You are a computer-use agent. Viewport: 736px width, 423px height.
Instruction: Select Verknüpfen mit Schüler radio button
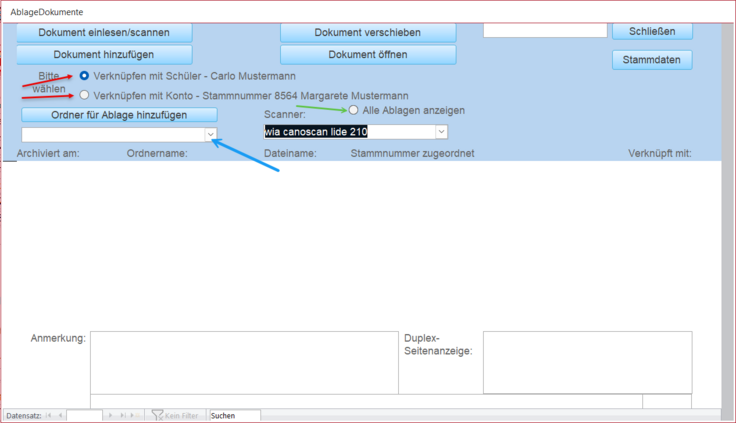click(85, 76)
